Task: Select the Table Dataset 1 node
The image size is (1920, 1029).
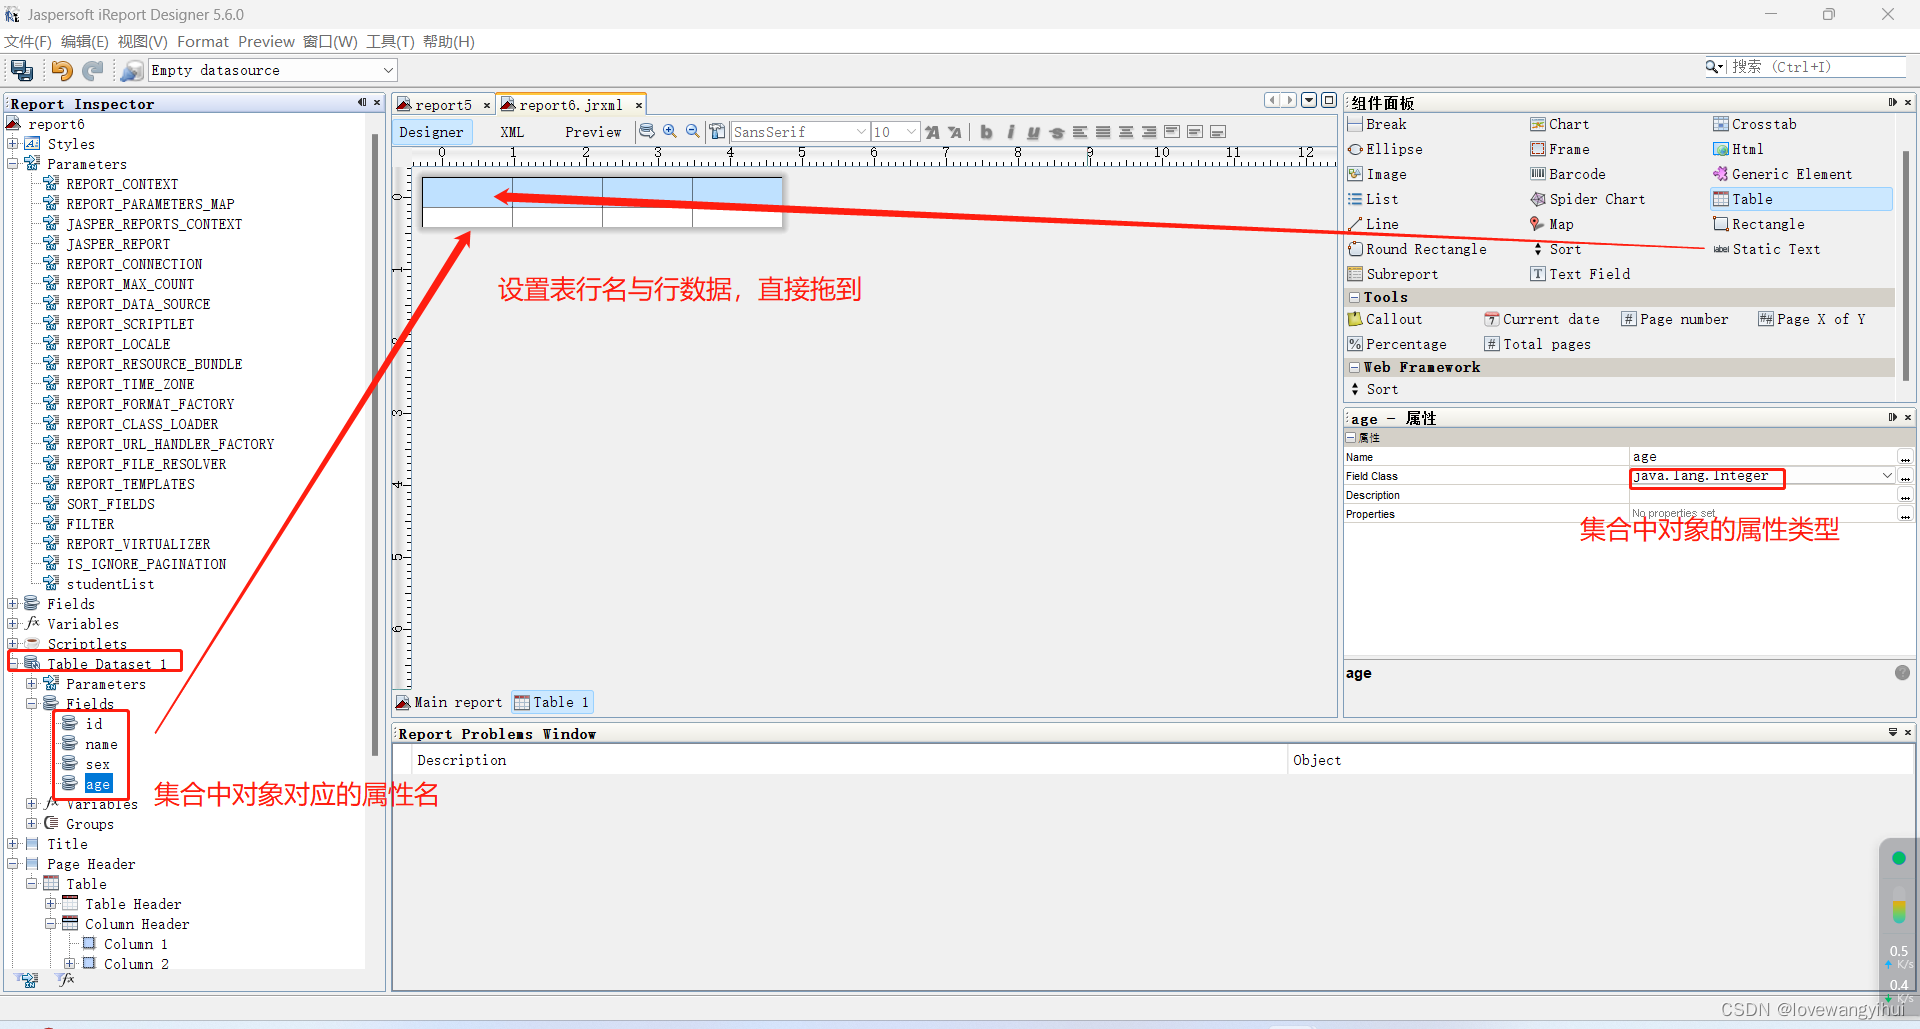Action: pos(107,664)
